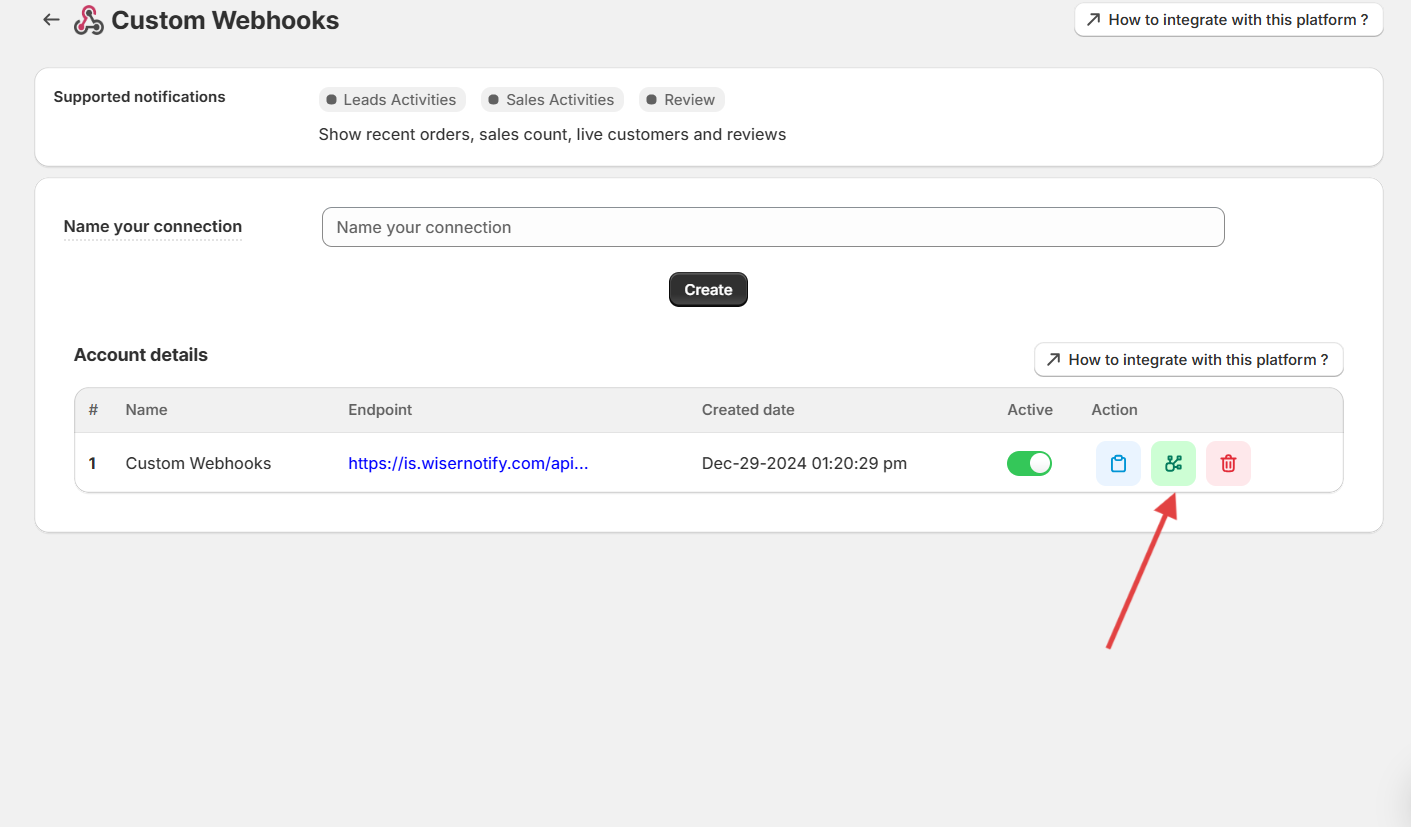Open the green webhook mapping icon
The image size is (1411, 827).
tap(1173, 464)
